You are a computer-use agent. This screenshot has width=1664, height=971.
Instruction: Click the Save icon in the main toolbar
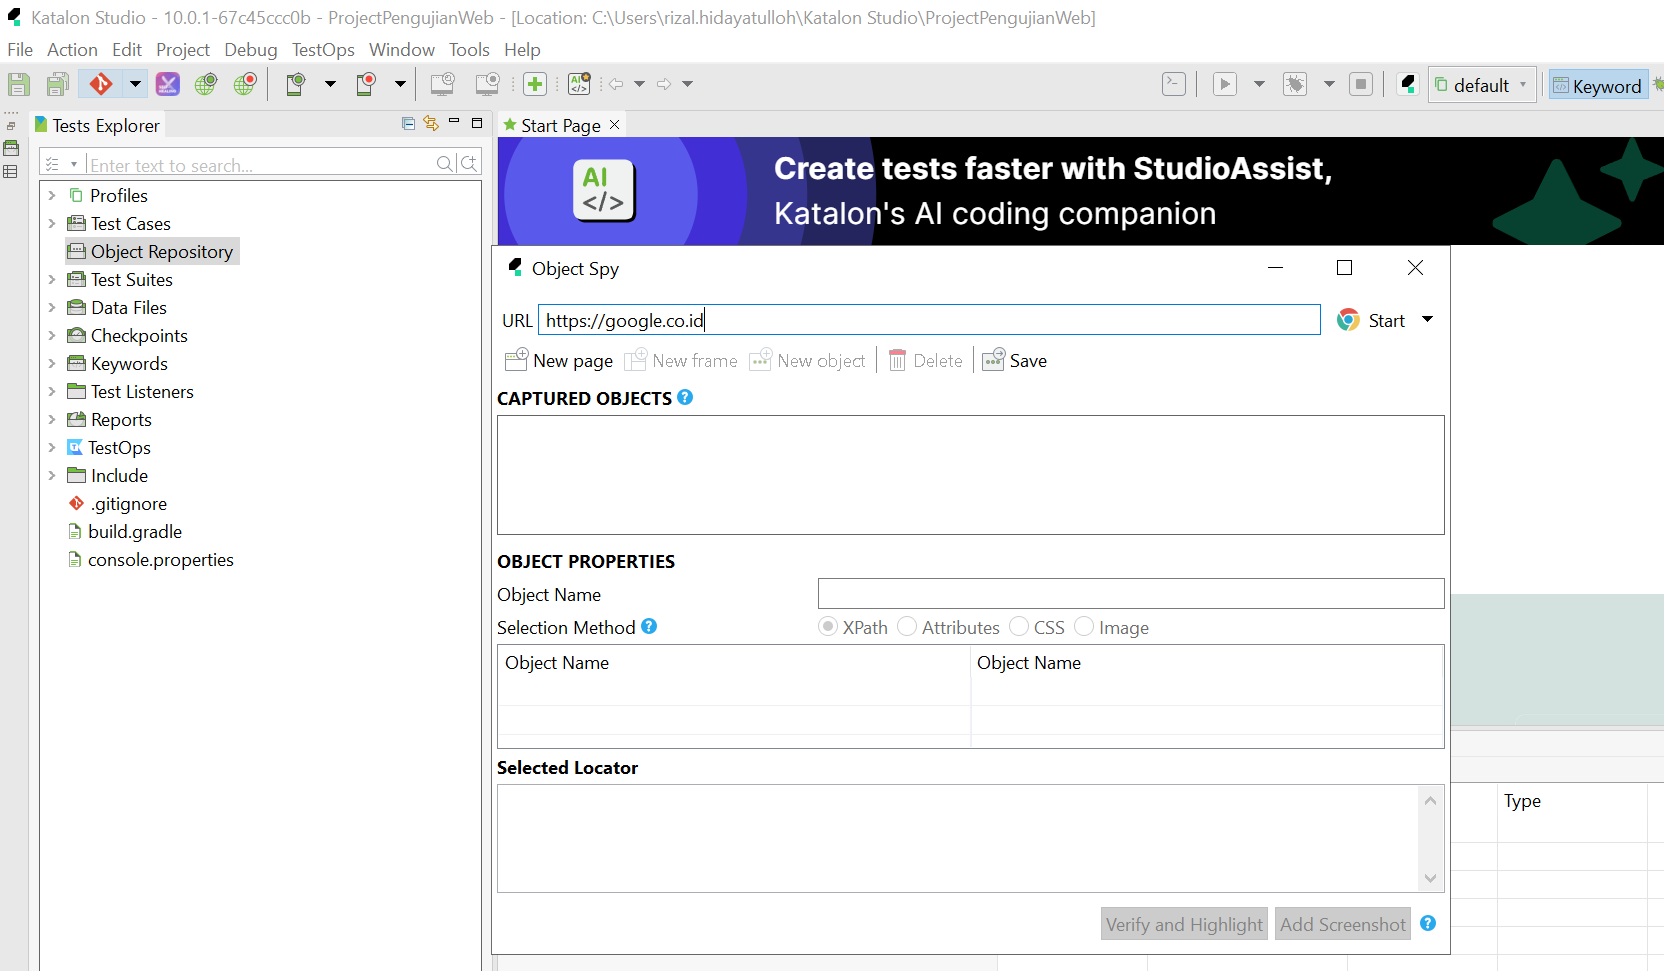coord(19,84)
